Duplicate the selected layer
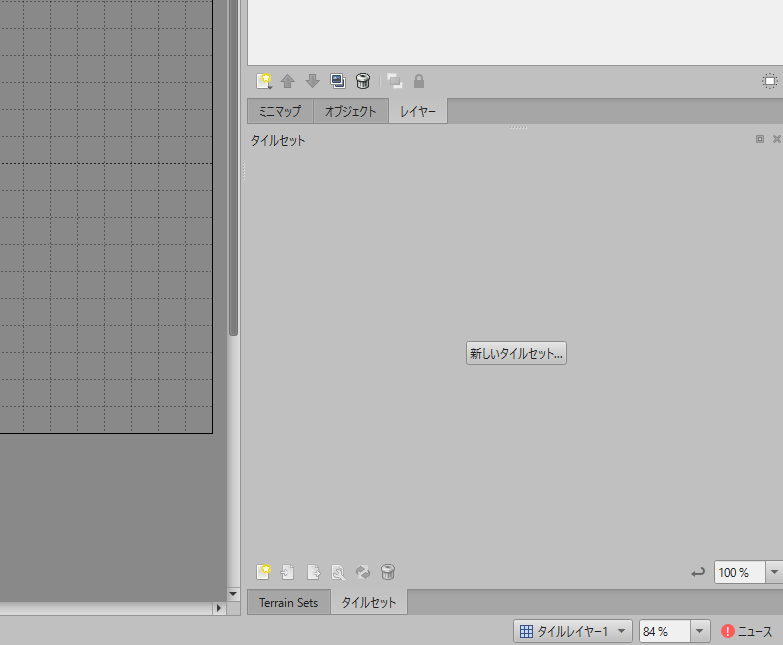 [338, 81]
